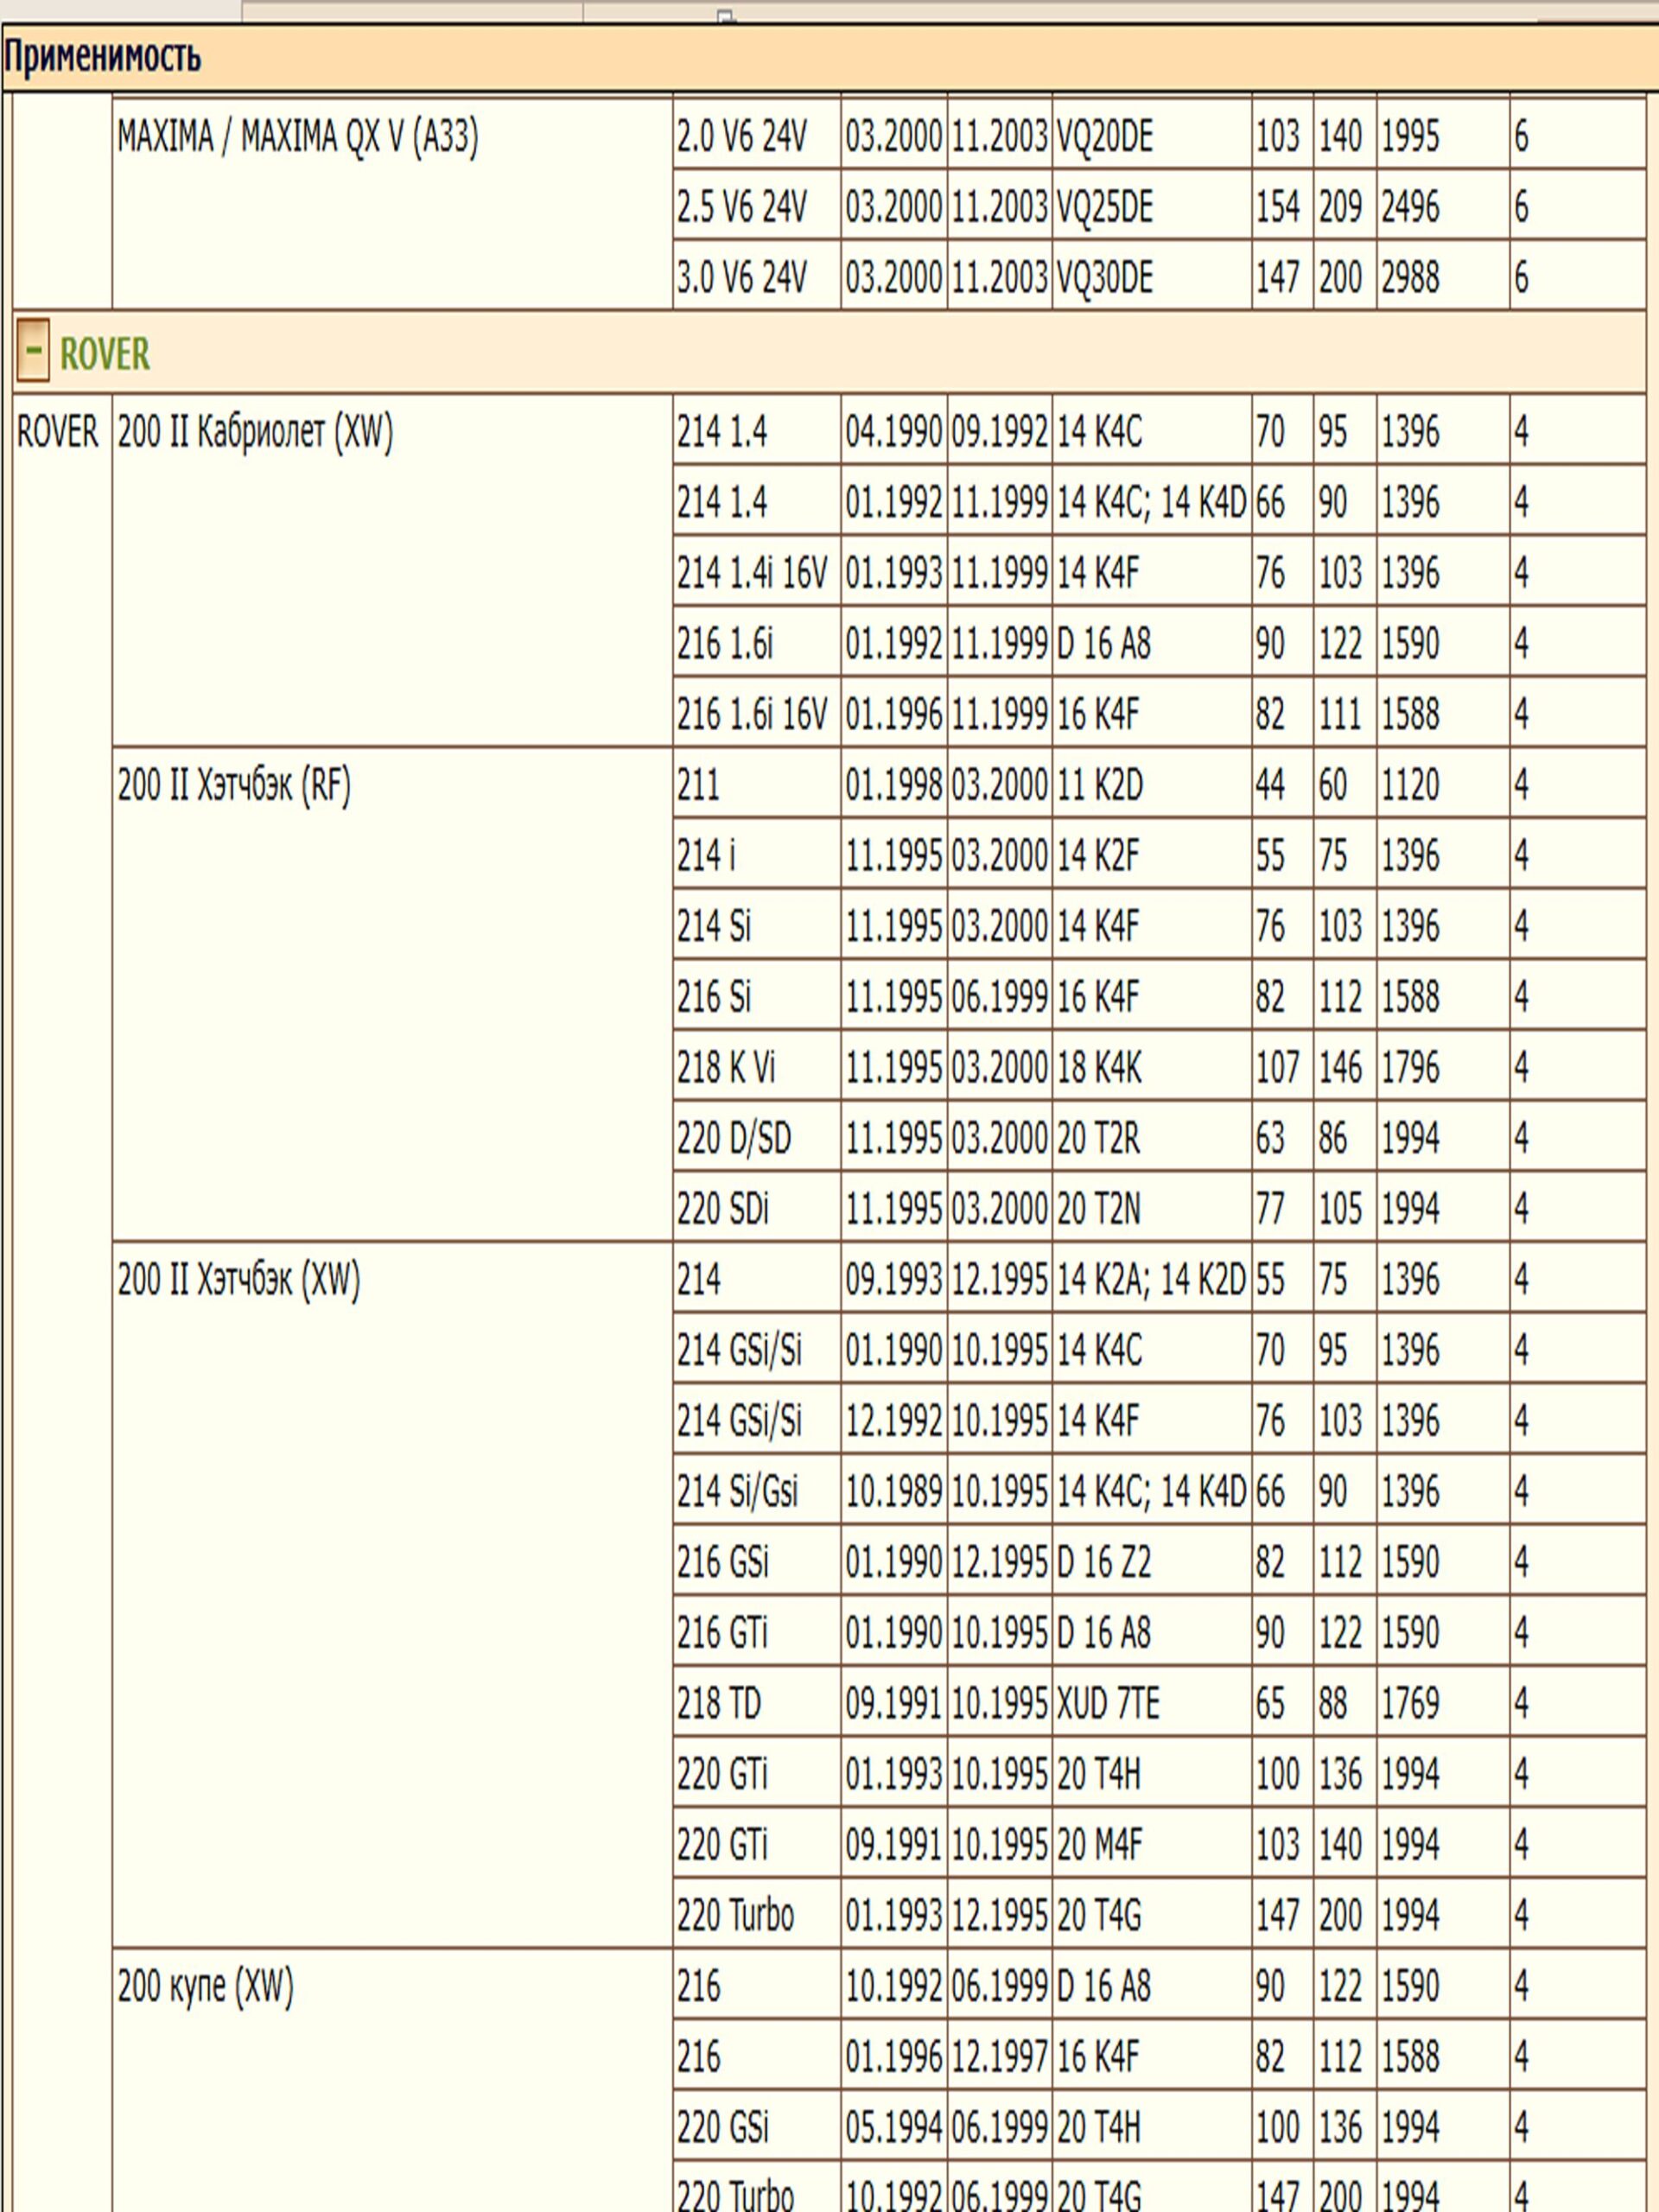Screen dimensions: 1659x2212
Task: Click the 218 K Vi modification cell
Action: click(726, 1068)
